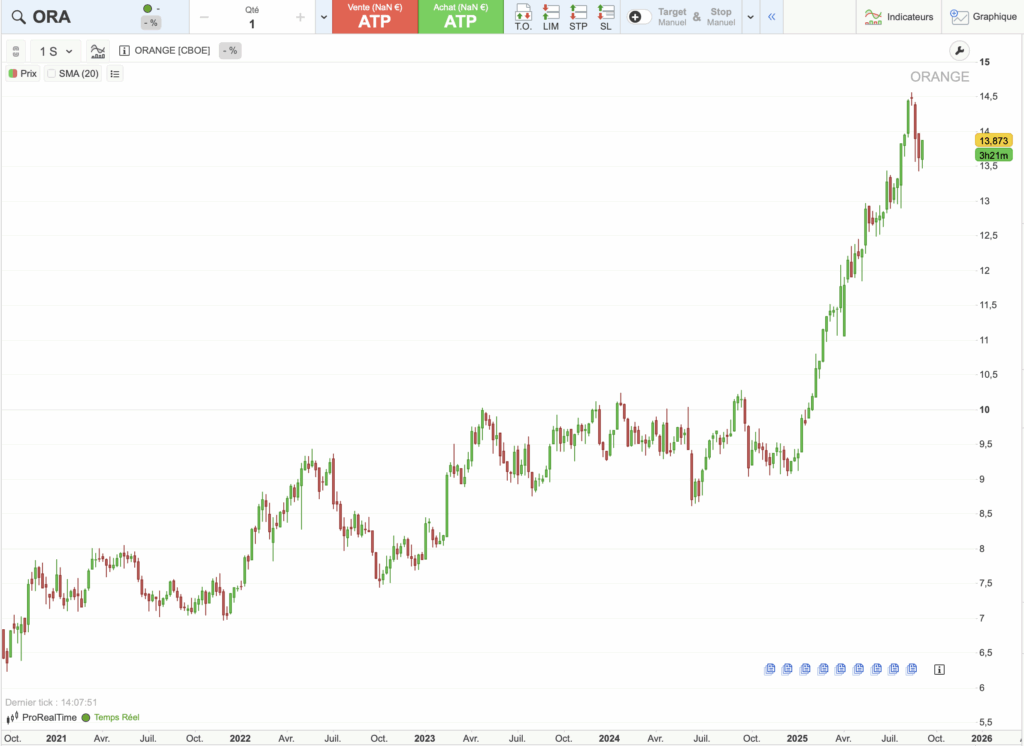
Task: Click the green Achat ATP button
Action: 461,17
